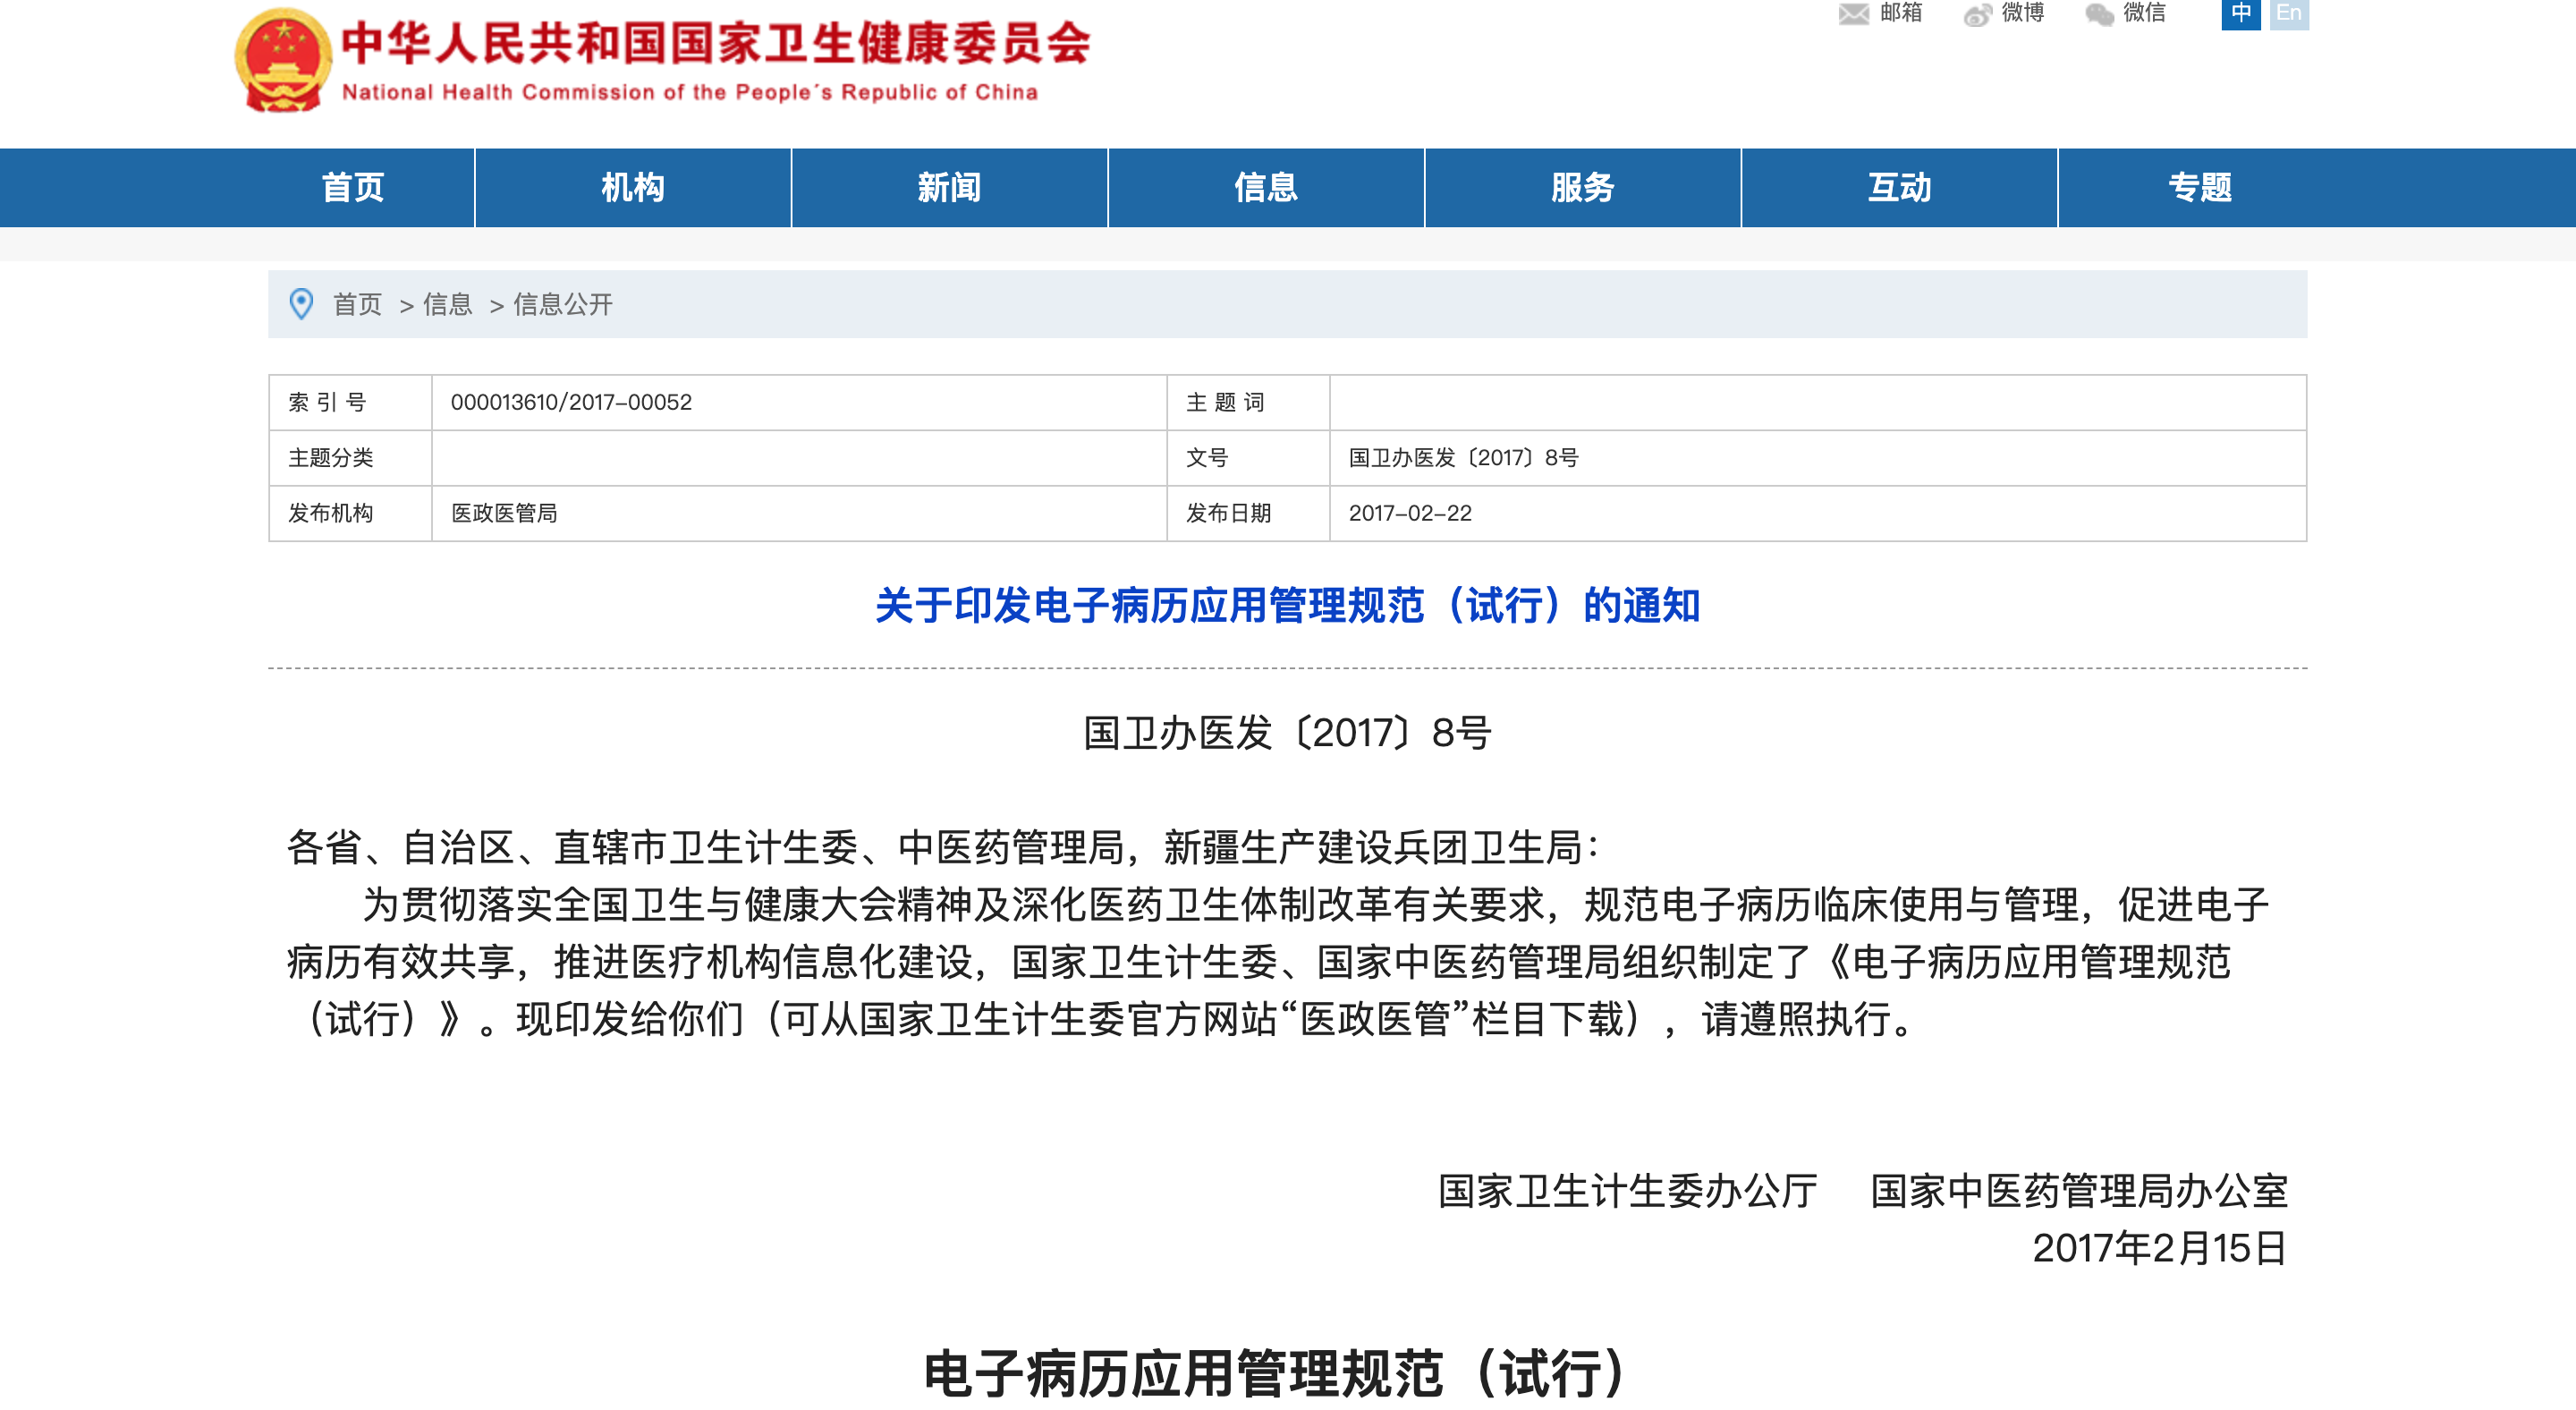
Task: Select the 新闻 navigation tab
Action: click(x=949, y=188)
